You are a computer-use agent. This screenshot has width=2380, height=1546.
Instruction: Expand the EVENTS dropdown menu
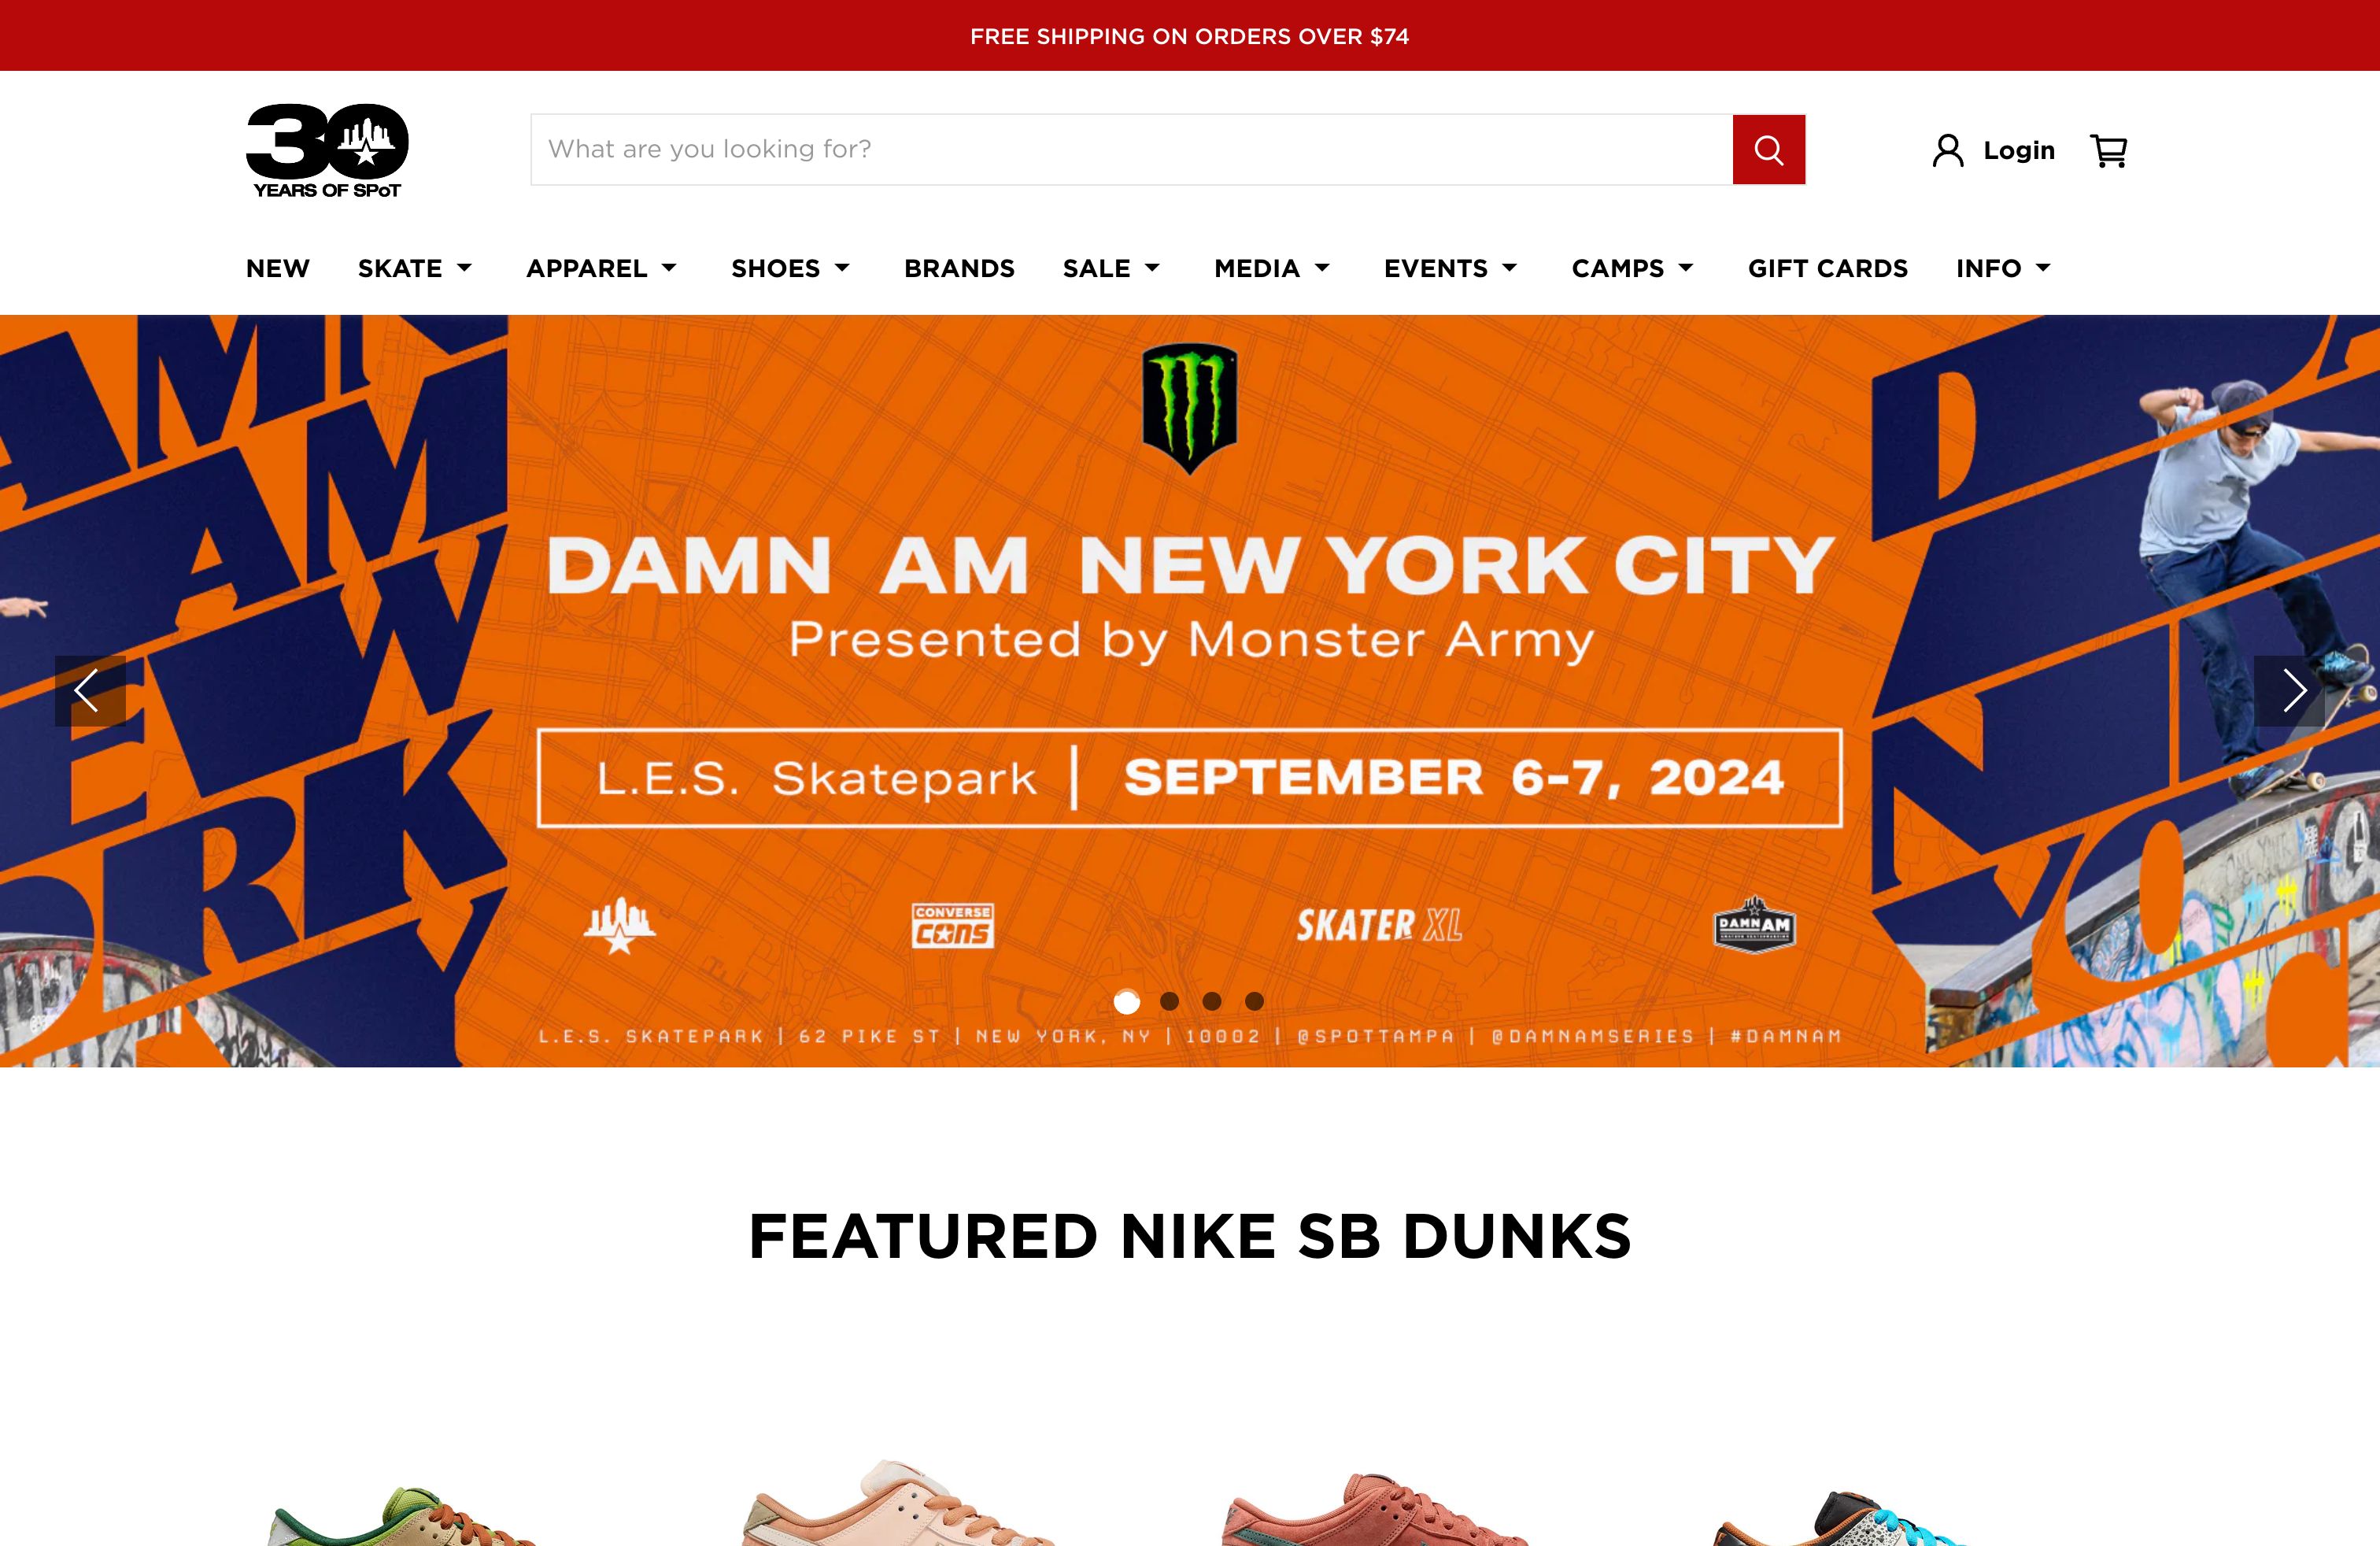coord(1451,268)
